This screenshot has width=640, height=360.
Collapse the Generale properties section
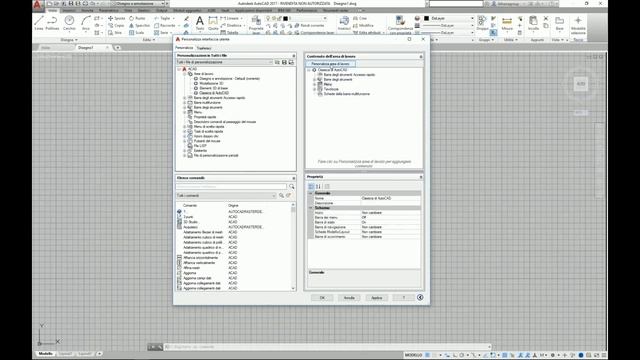tap(310, 193)
